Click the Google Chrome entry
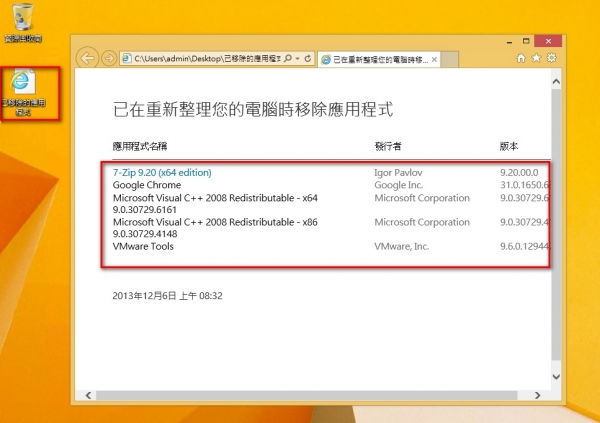This screenshot has width=600, height=423. [147, 185]
